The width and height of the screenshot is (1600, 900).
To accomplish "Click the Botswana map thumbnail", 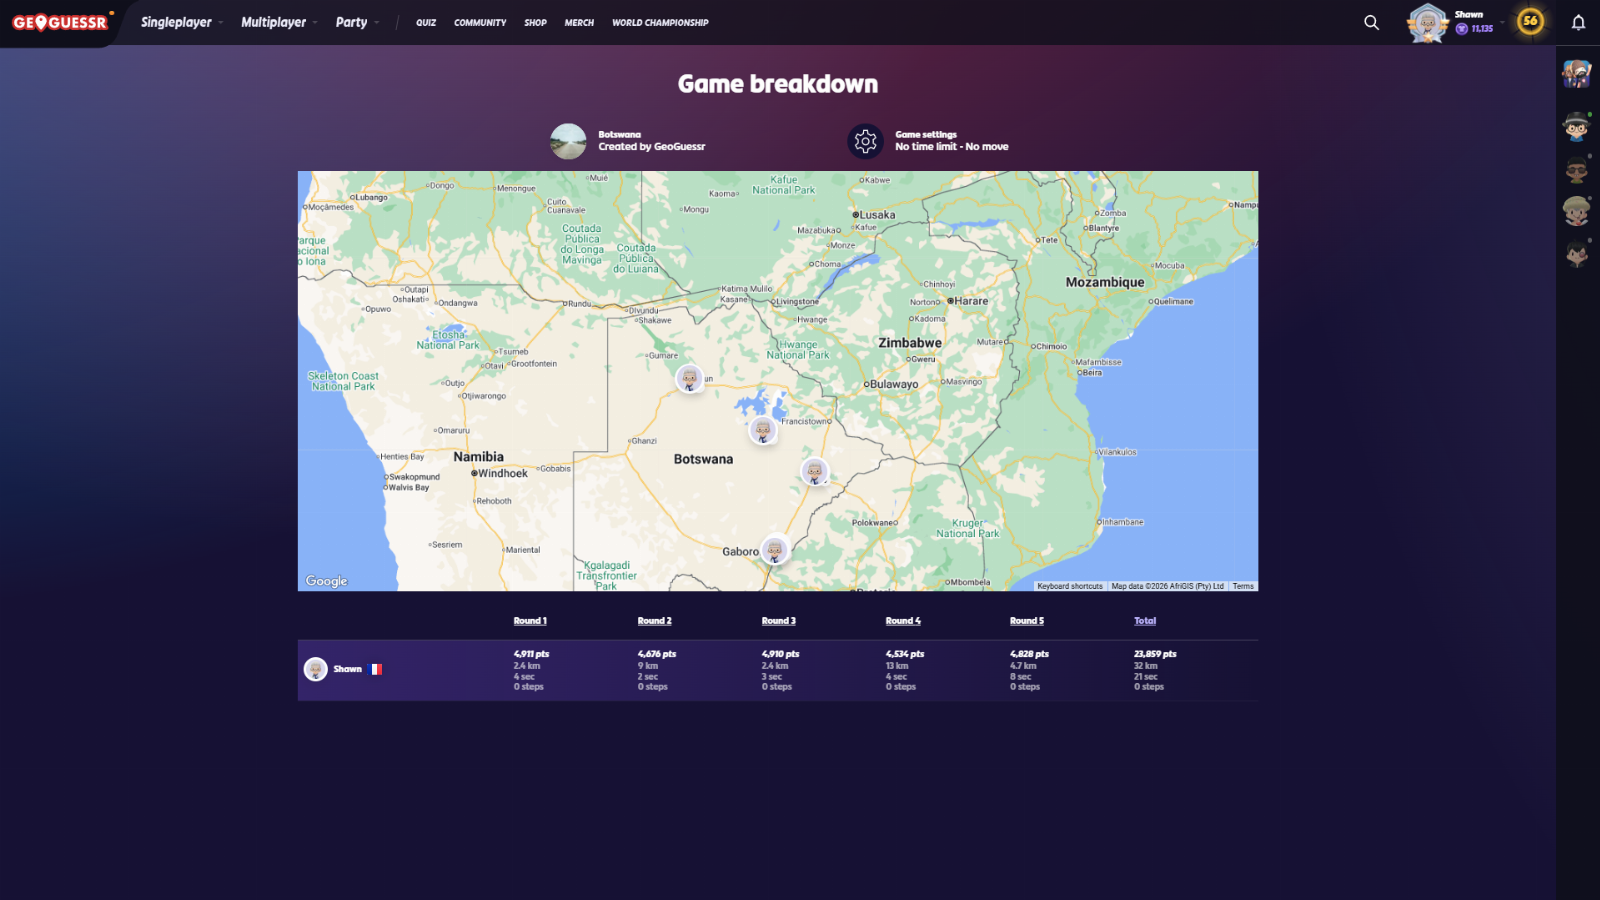I will tap(568, 141).
